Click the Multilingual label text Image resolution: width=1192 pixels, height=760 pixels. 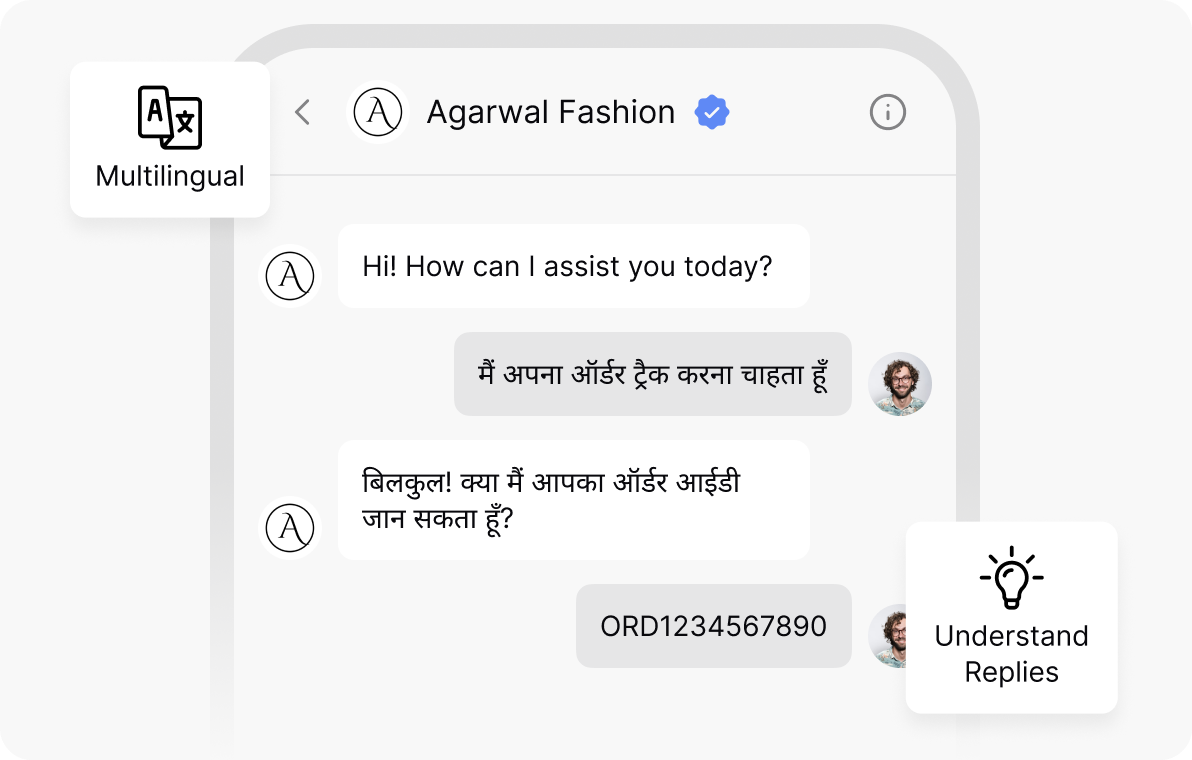point(170,176)
